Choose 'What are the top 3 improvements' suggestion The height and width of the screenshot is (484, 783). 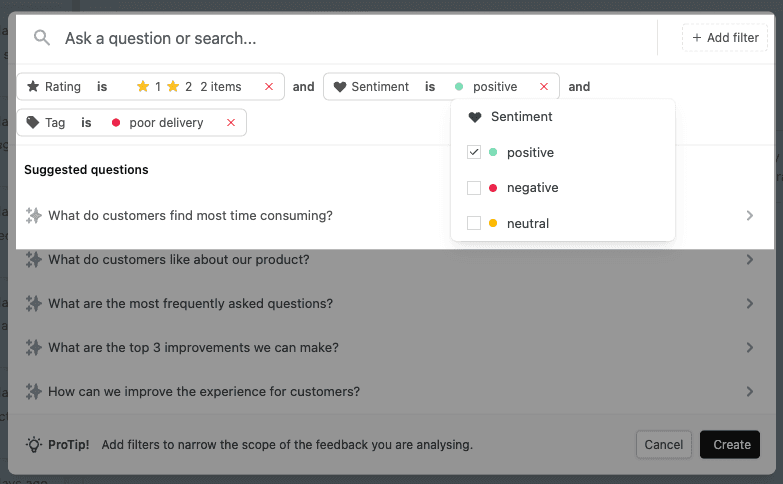tap(193, 348)
